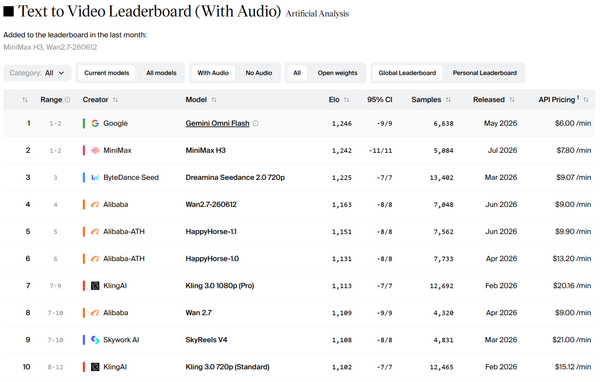
Task: Sort the Samples column
Action: [448, 100]
